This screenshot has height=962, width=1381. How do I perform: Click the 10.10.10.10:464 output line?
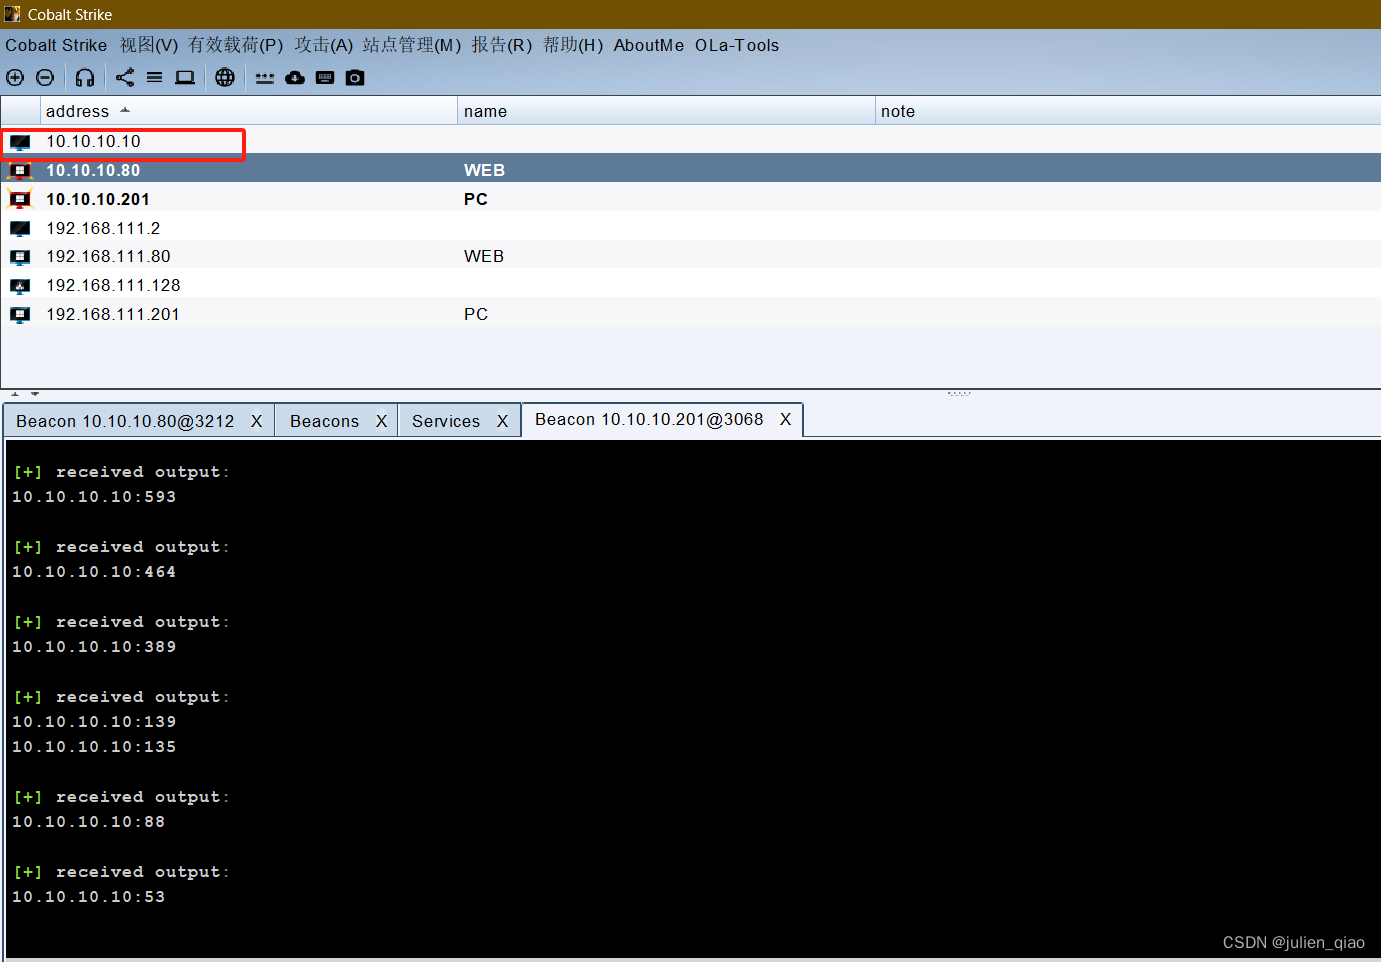click(x=94, y=572)
